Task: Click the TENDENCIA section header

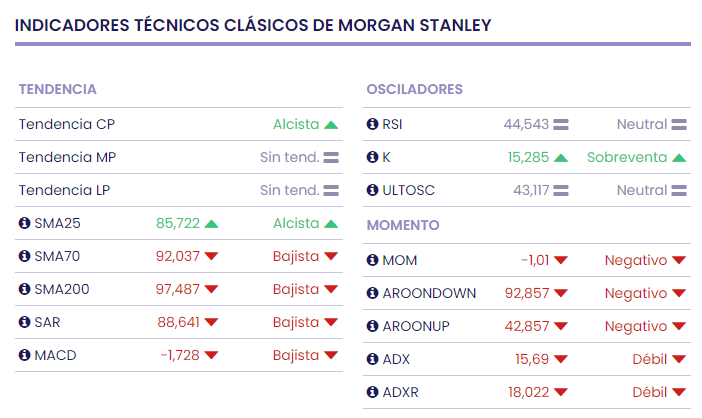Action: pos(57,90)
